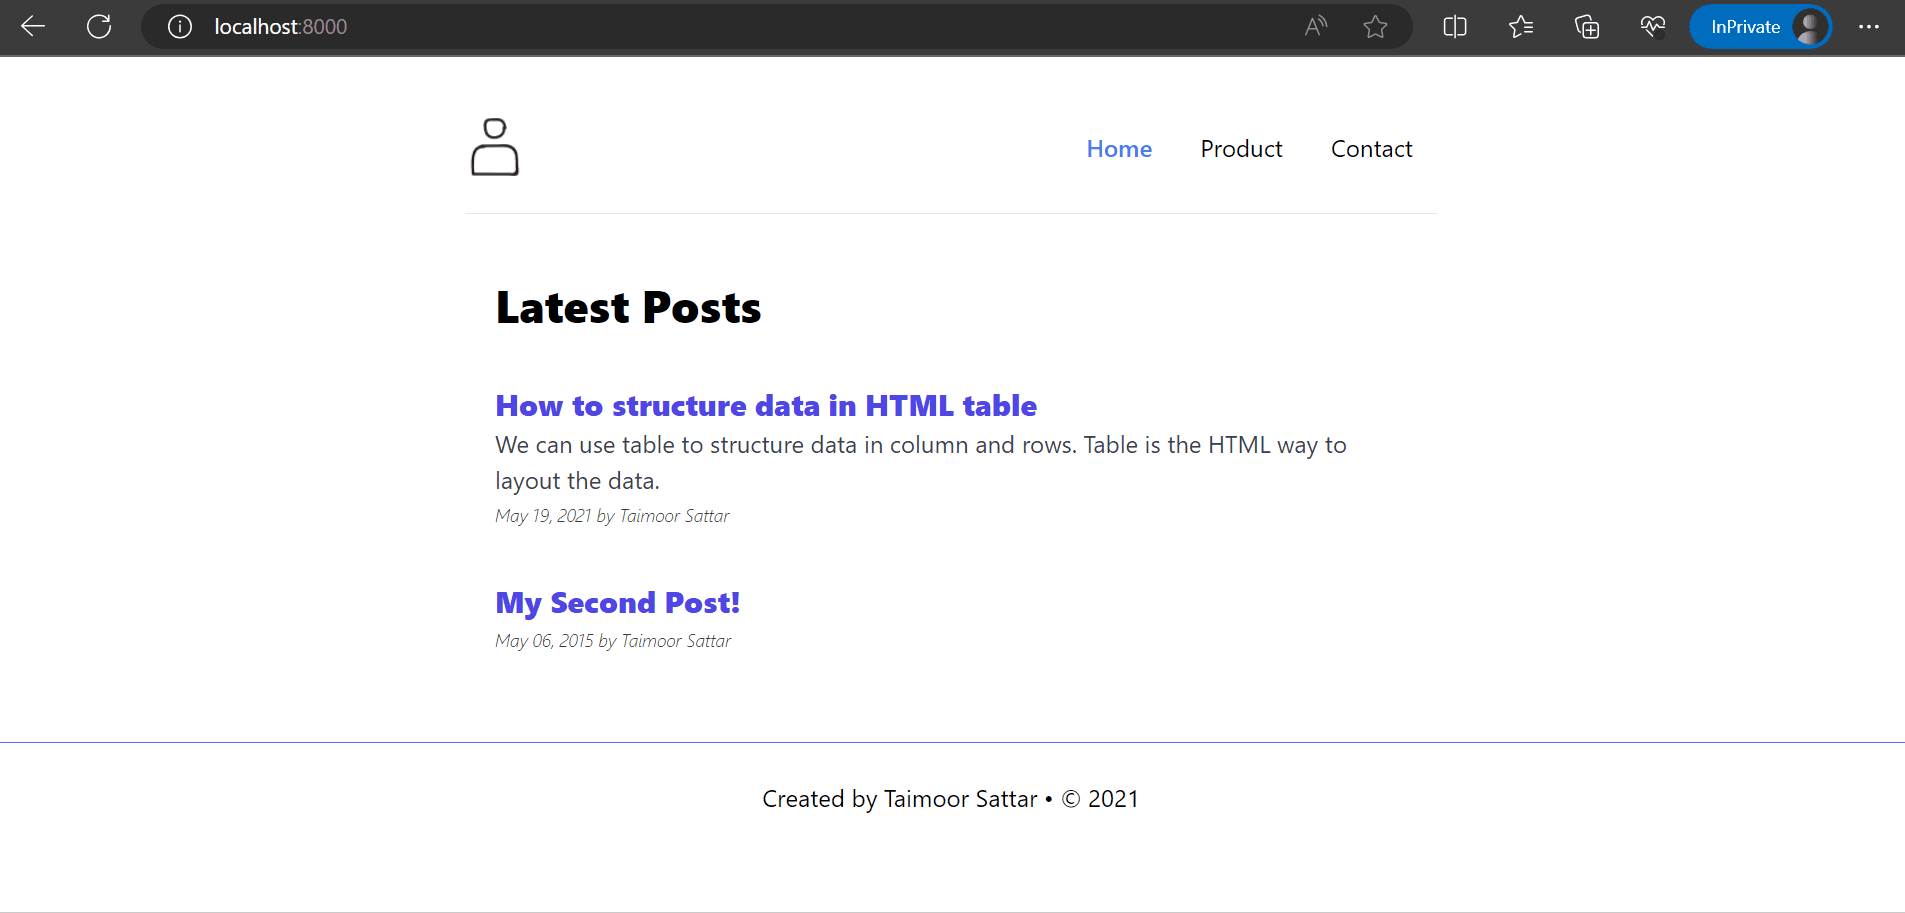1905x913 pixels.
Task: Refresh the localhost:8000 page
Action: click(99, 27)
